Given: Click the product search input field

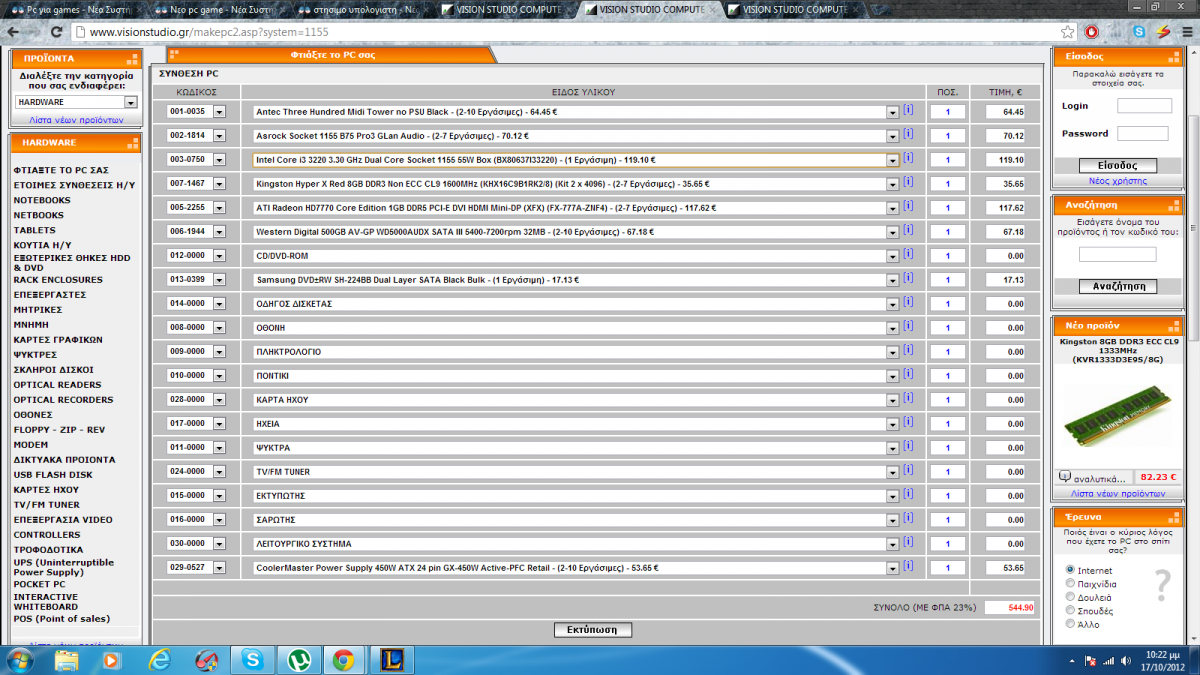Looking at the screenshot, I should [1117, 255].
